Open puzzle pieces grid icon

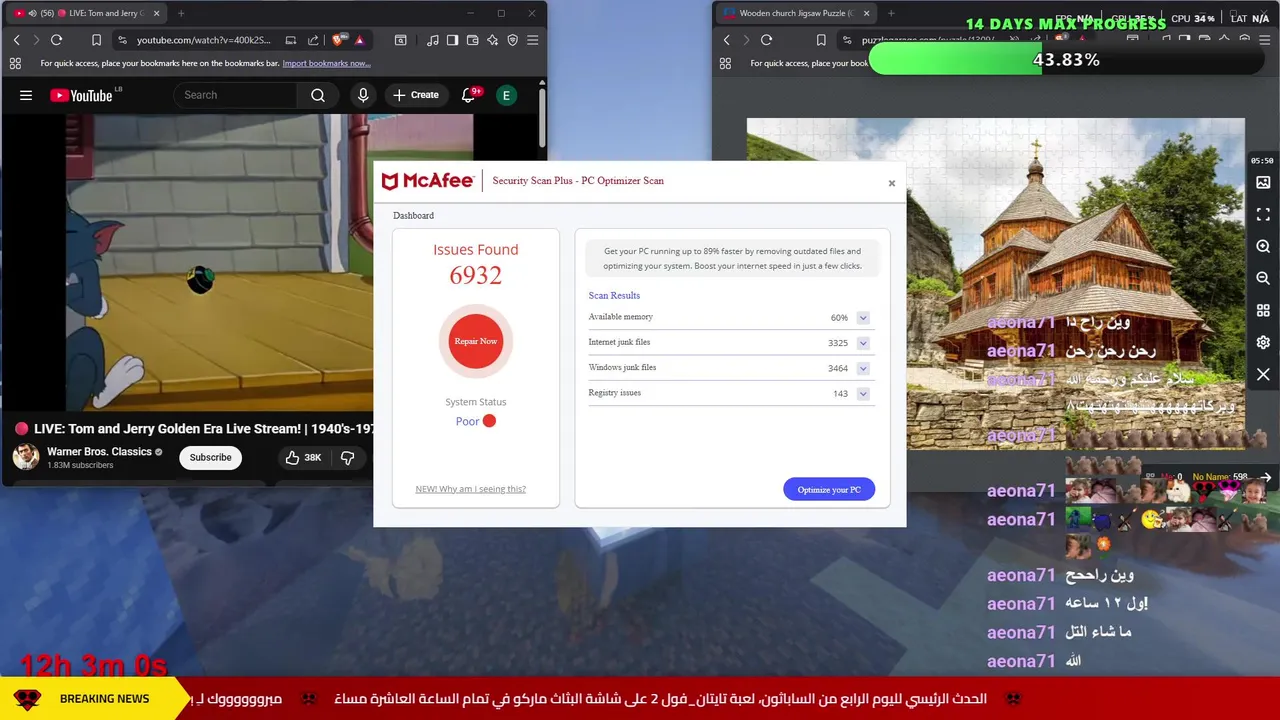(x=1263, y=311)
